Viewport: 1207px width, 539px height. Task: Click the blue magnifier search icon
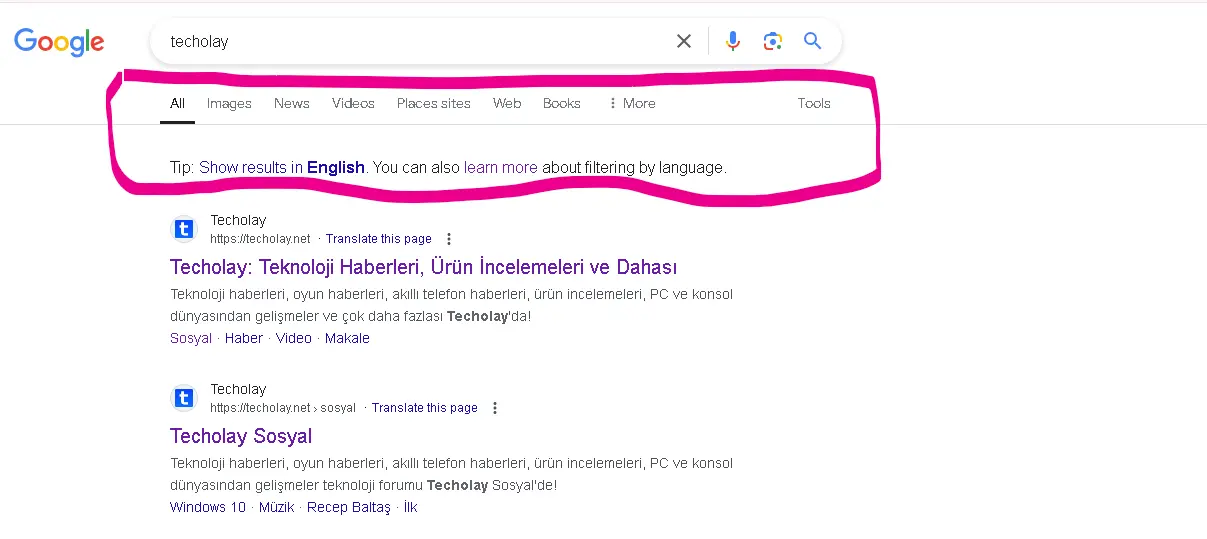click(812, 41)
